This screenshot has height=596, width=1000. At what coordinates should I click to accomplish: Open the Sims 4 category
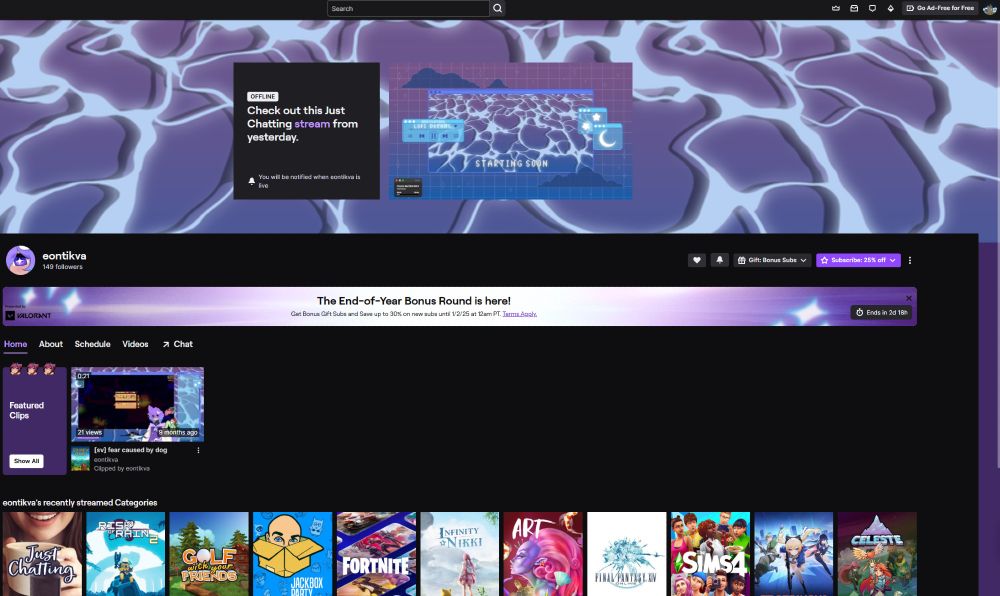710,554
